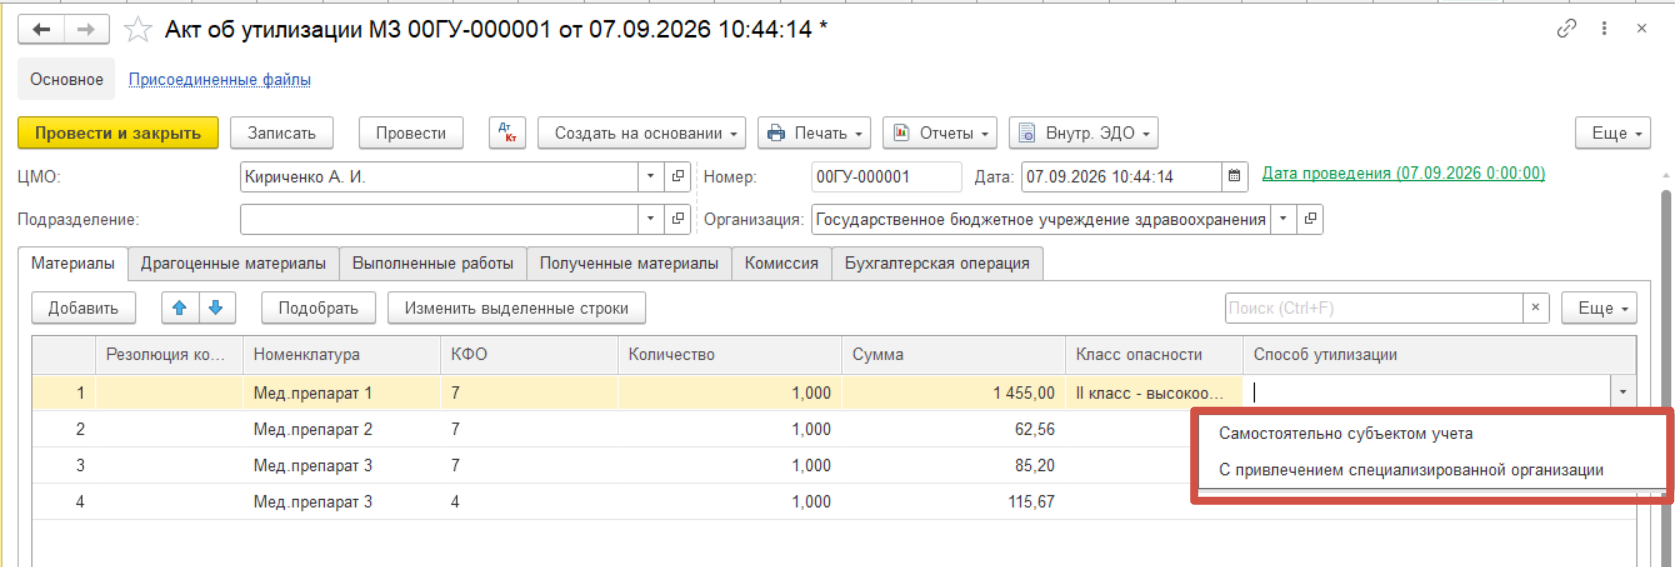Click the Провести и закрыть button

(x=118, y=133)
